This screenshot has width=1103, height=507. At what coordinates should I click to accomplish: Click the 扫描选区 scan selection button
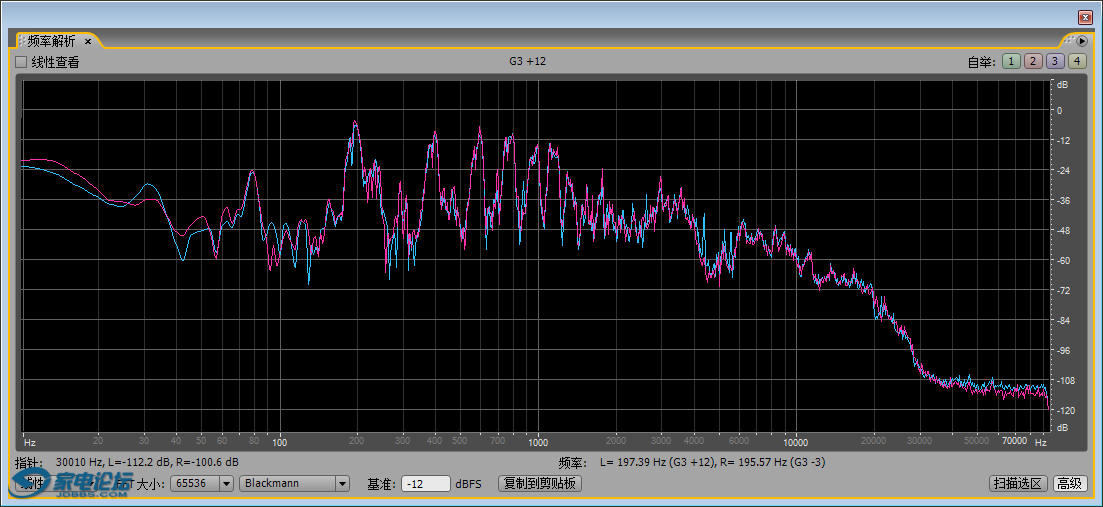pyautogui.click(x=1019, y=484)
